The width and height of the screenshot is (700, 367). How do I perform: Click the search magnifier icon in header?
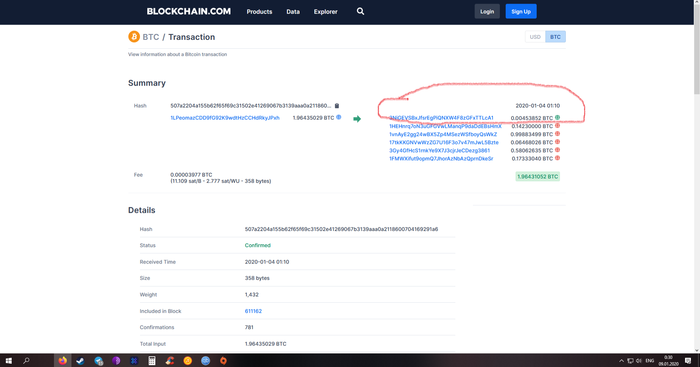360,12
